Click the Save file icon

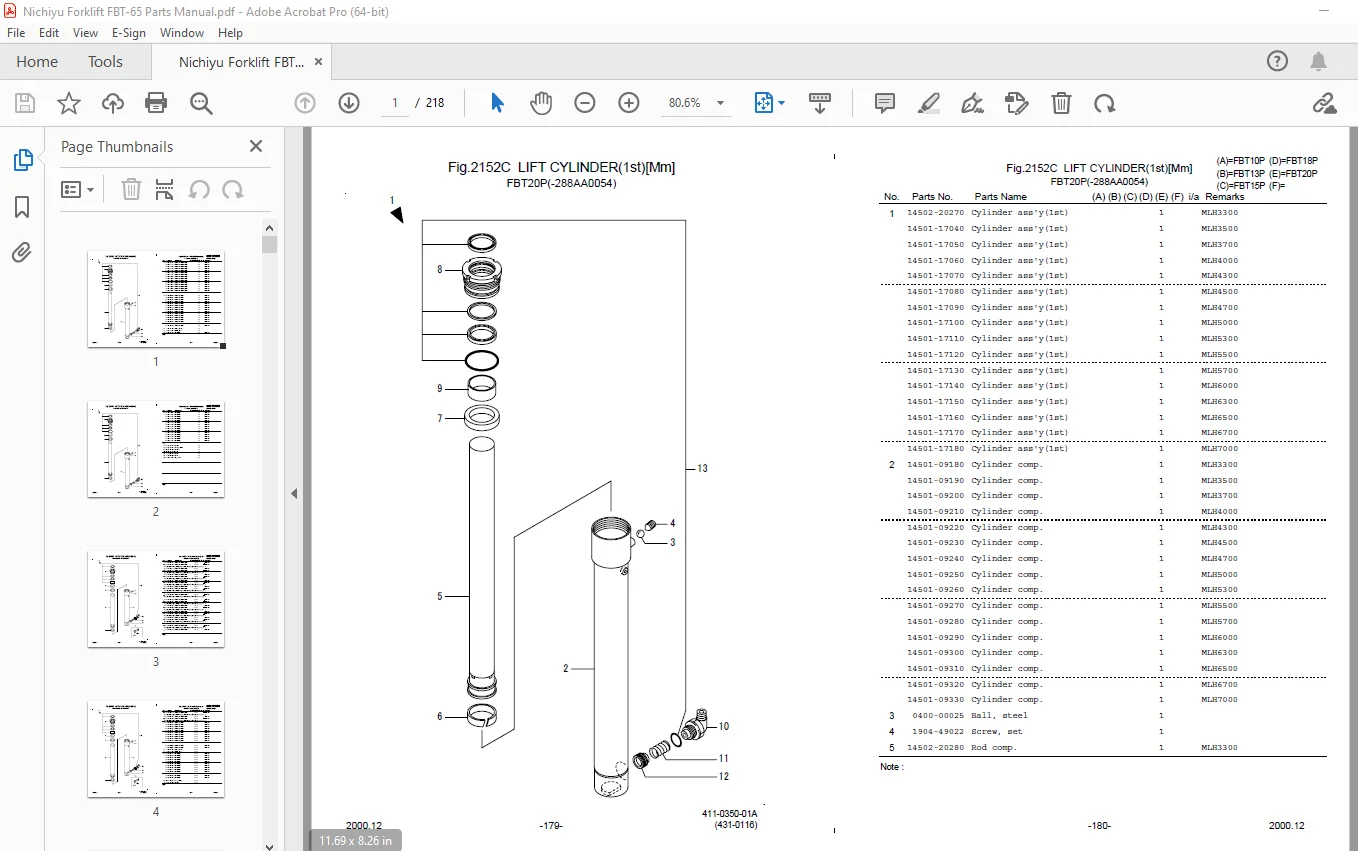click(25, 103)
